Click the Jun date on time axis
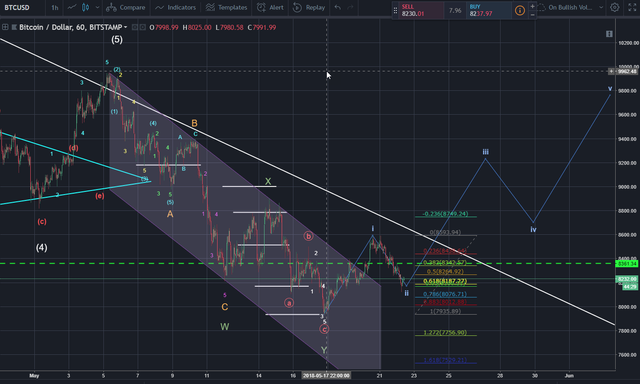640x384 pixels. point(569,375)
